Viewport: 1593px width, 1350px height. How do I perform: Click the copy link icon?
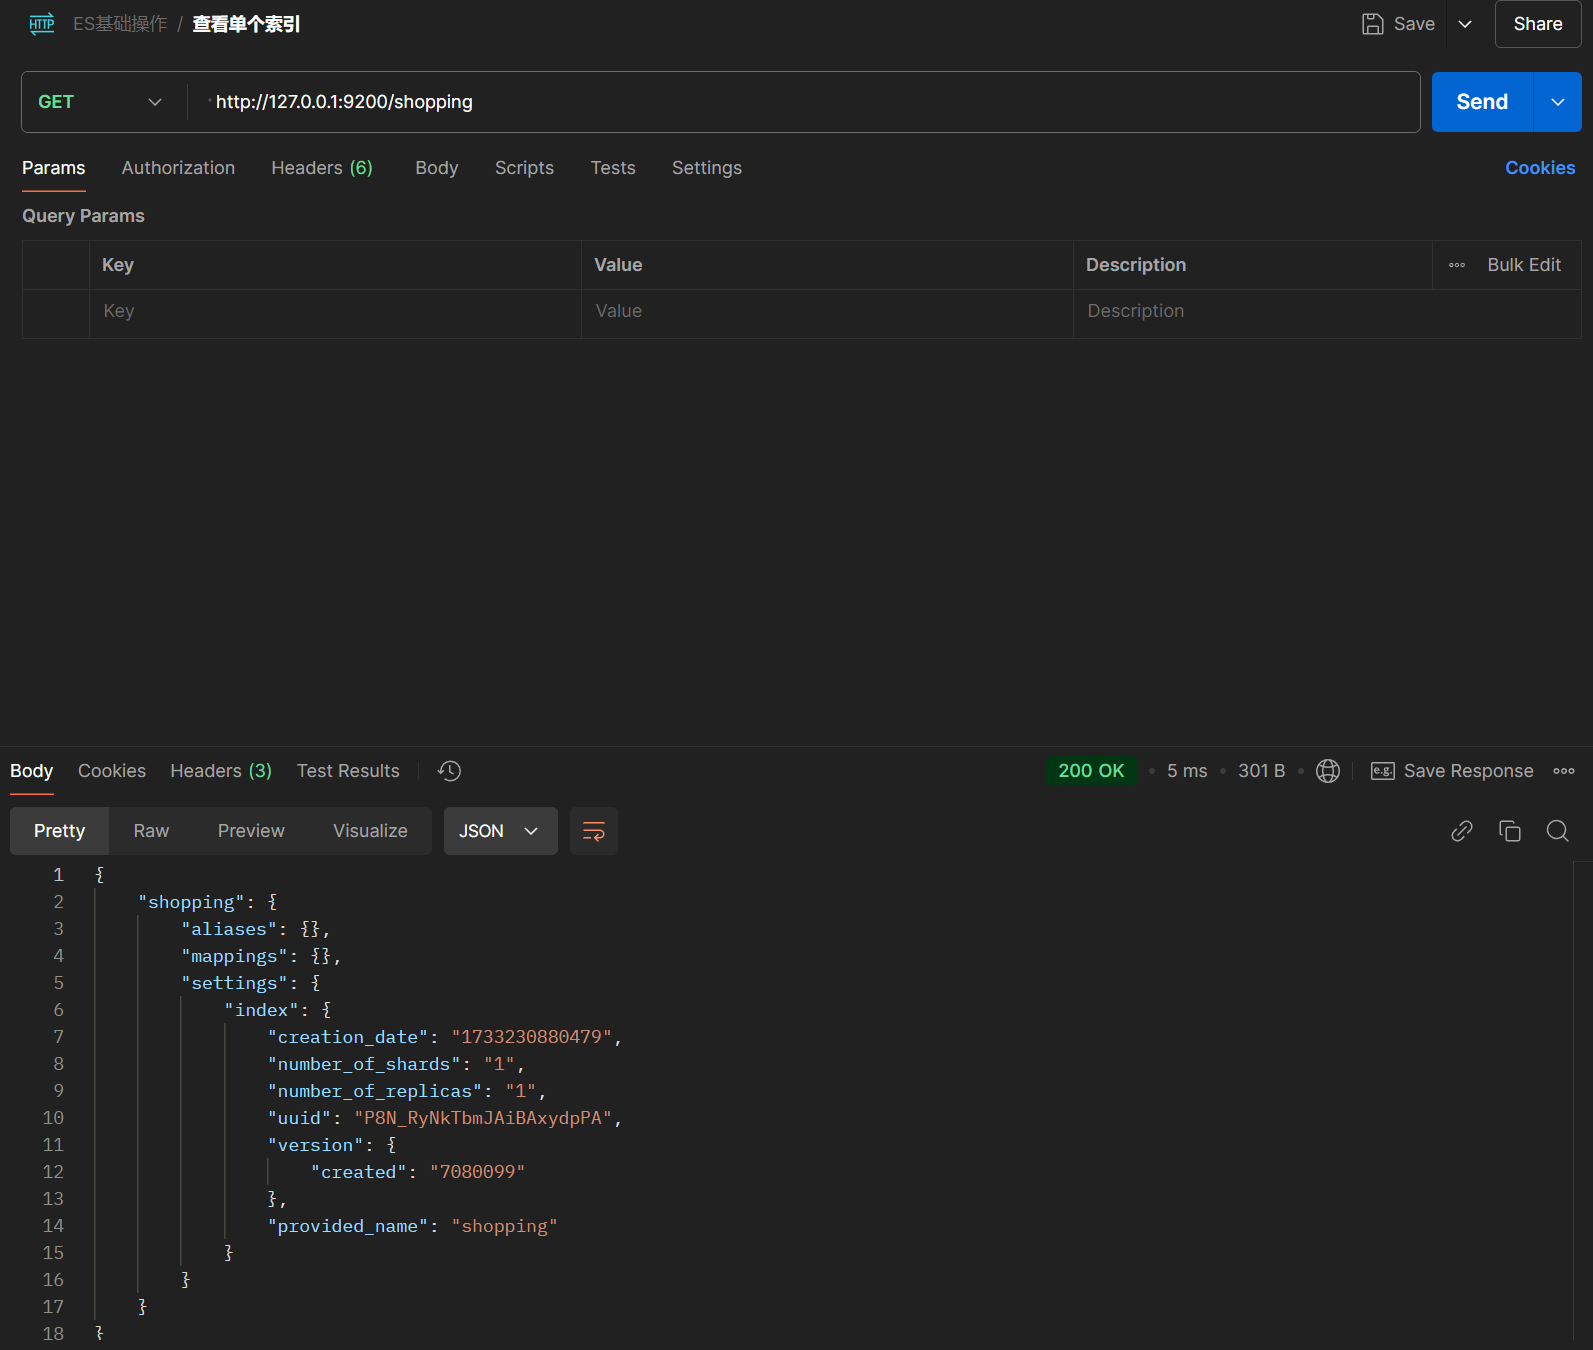coord(1462,831)
